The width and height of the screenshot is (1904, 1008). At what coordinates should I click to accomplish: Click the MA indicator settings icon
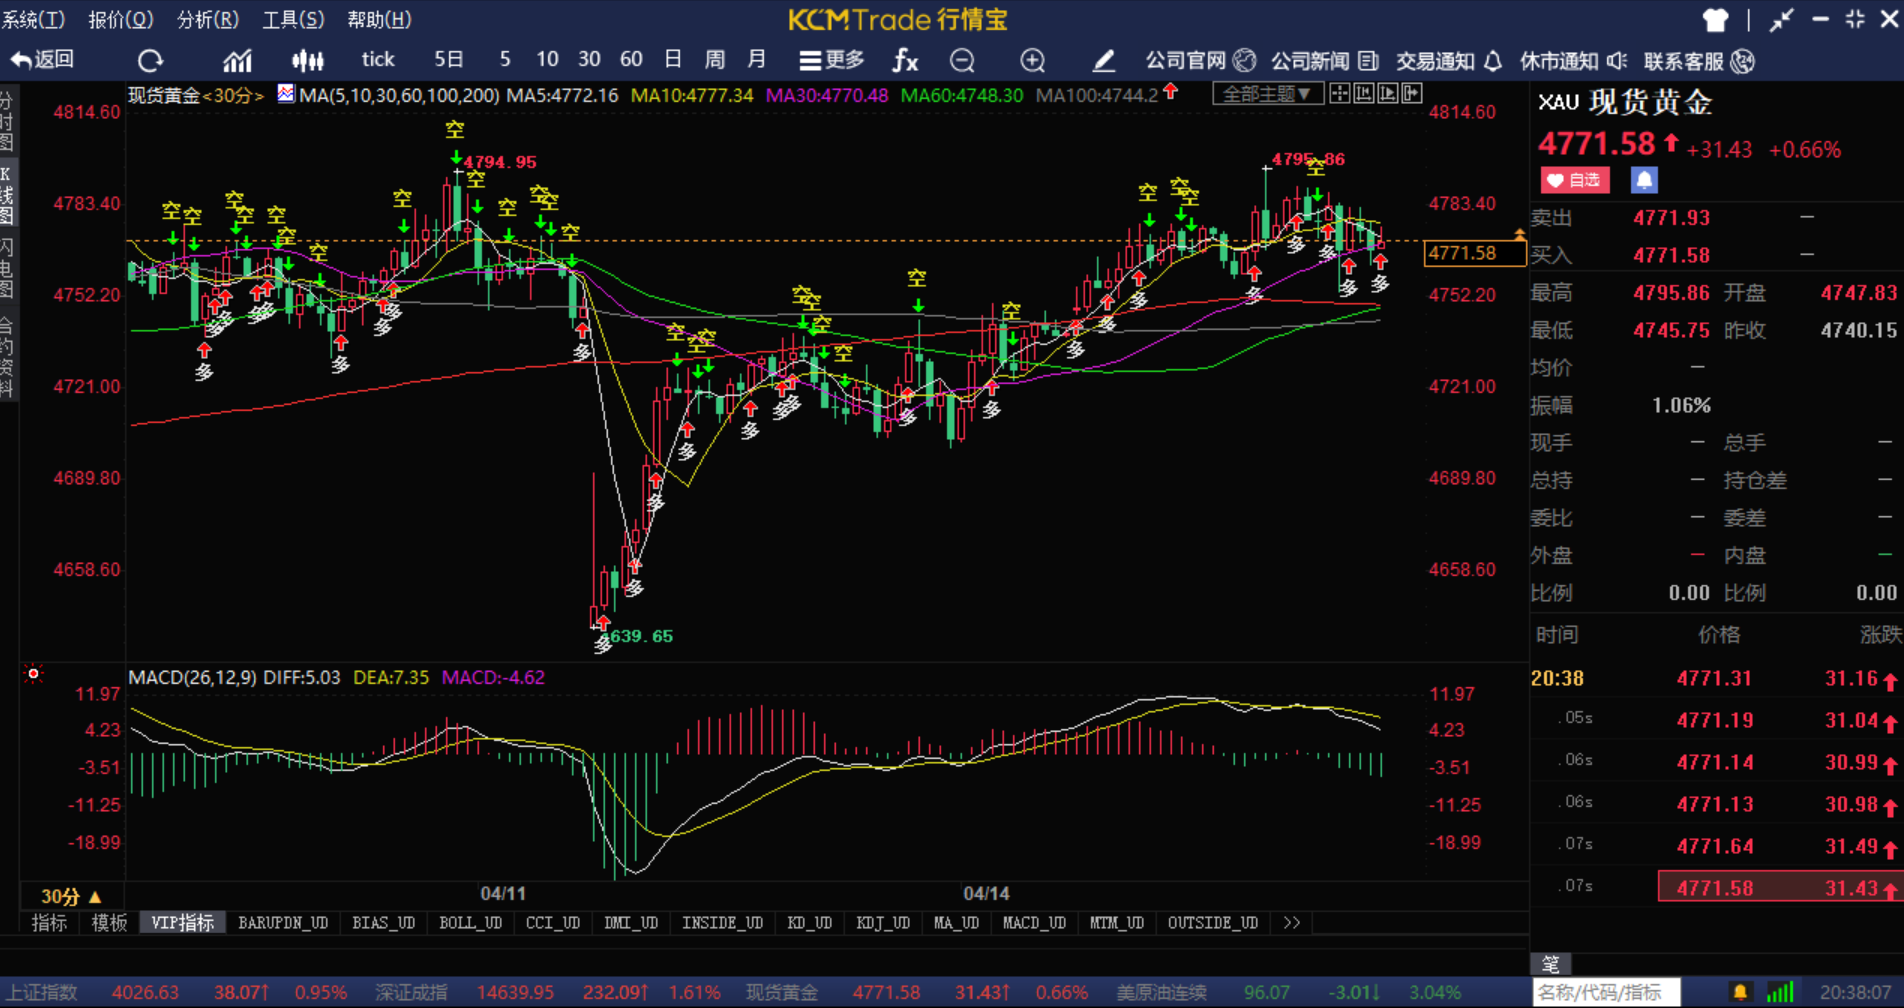click(286, 94)
